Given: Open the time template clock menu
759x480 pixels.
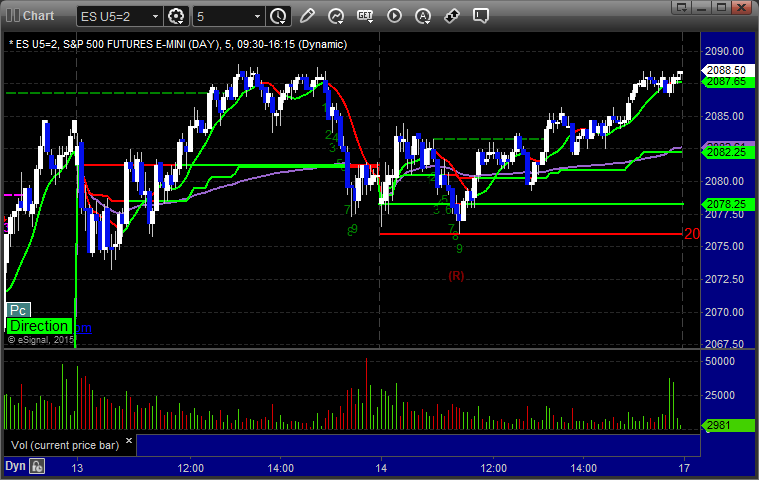Looking at the screenshot, I should coord(278,16).
